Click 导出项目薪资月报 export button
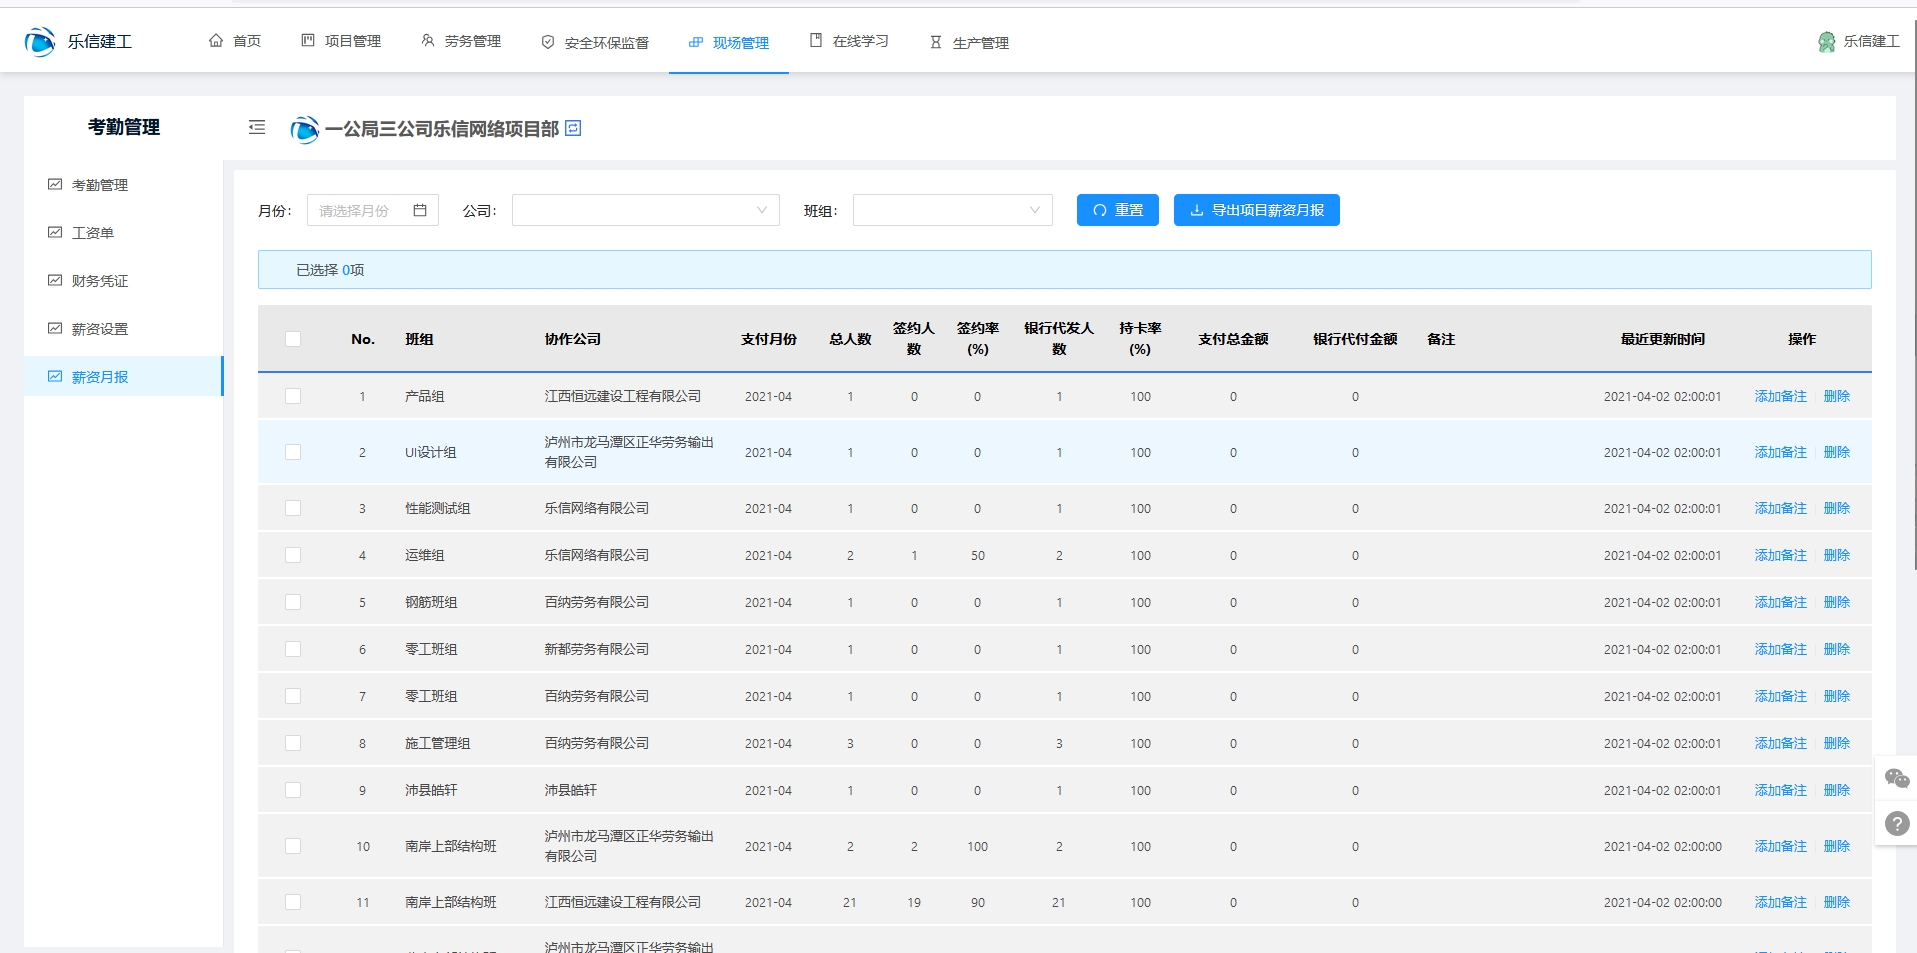The width and height of the screenshot is (1917, 953). click(1256, 210)
